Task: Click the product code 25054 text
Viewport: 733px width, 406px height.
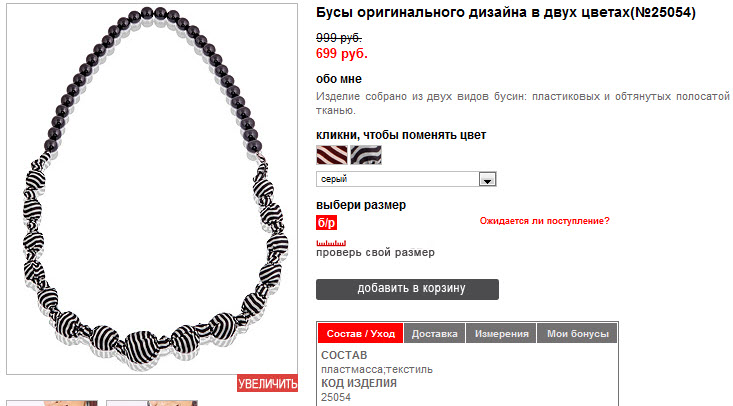Action: coord(336,397)
